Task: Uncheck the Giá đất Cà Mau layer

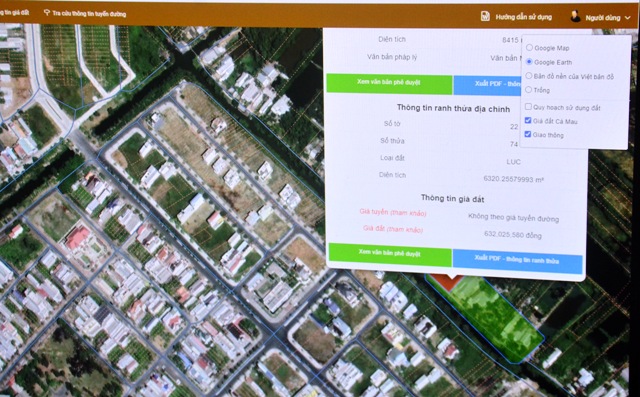Action: pos(528,120)
